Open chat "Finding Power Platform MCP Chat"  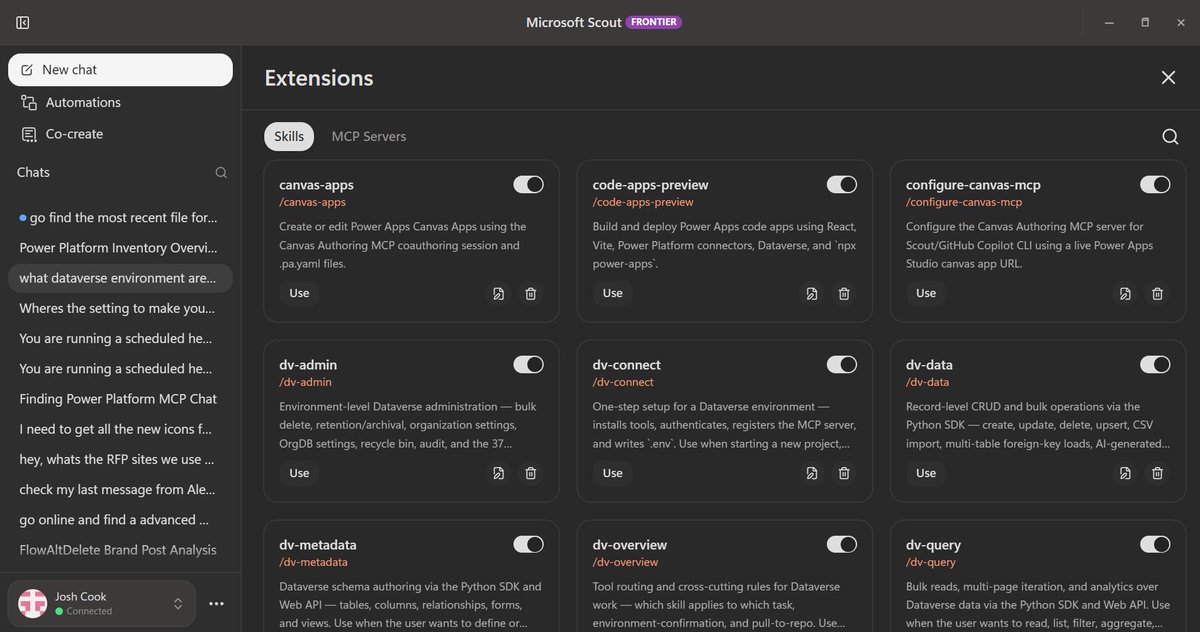pyautogui.click(x=120, y=398)
